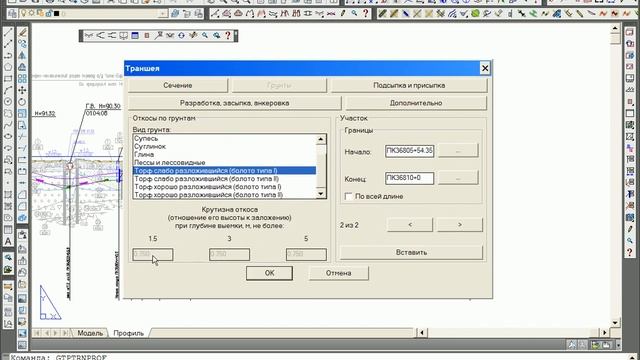
Task: Click the pick button next to Конец
Action: point(458,178)
